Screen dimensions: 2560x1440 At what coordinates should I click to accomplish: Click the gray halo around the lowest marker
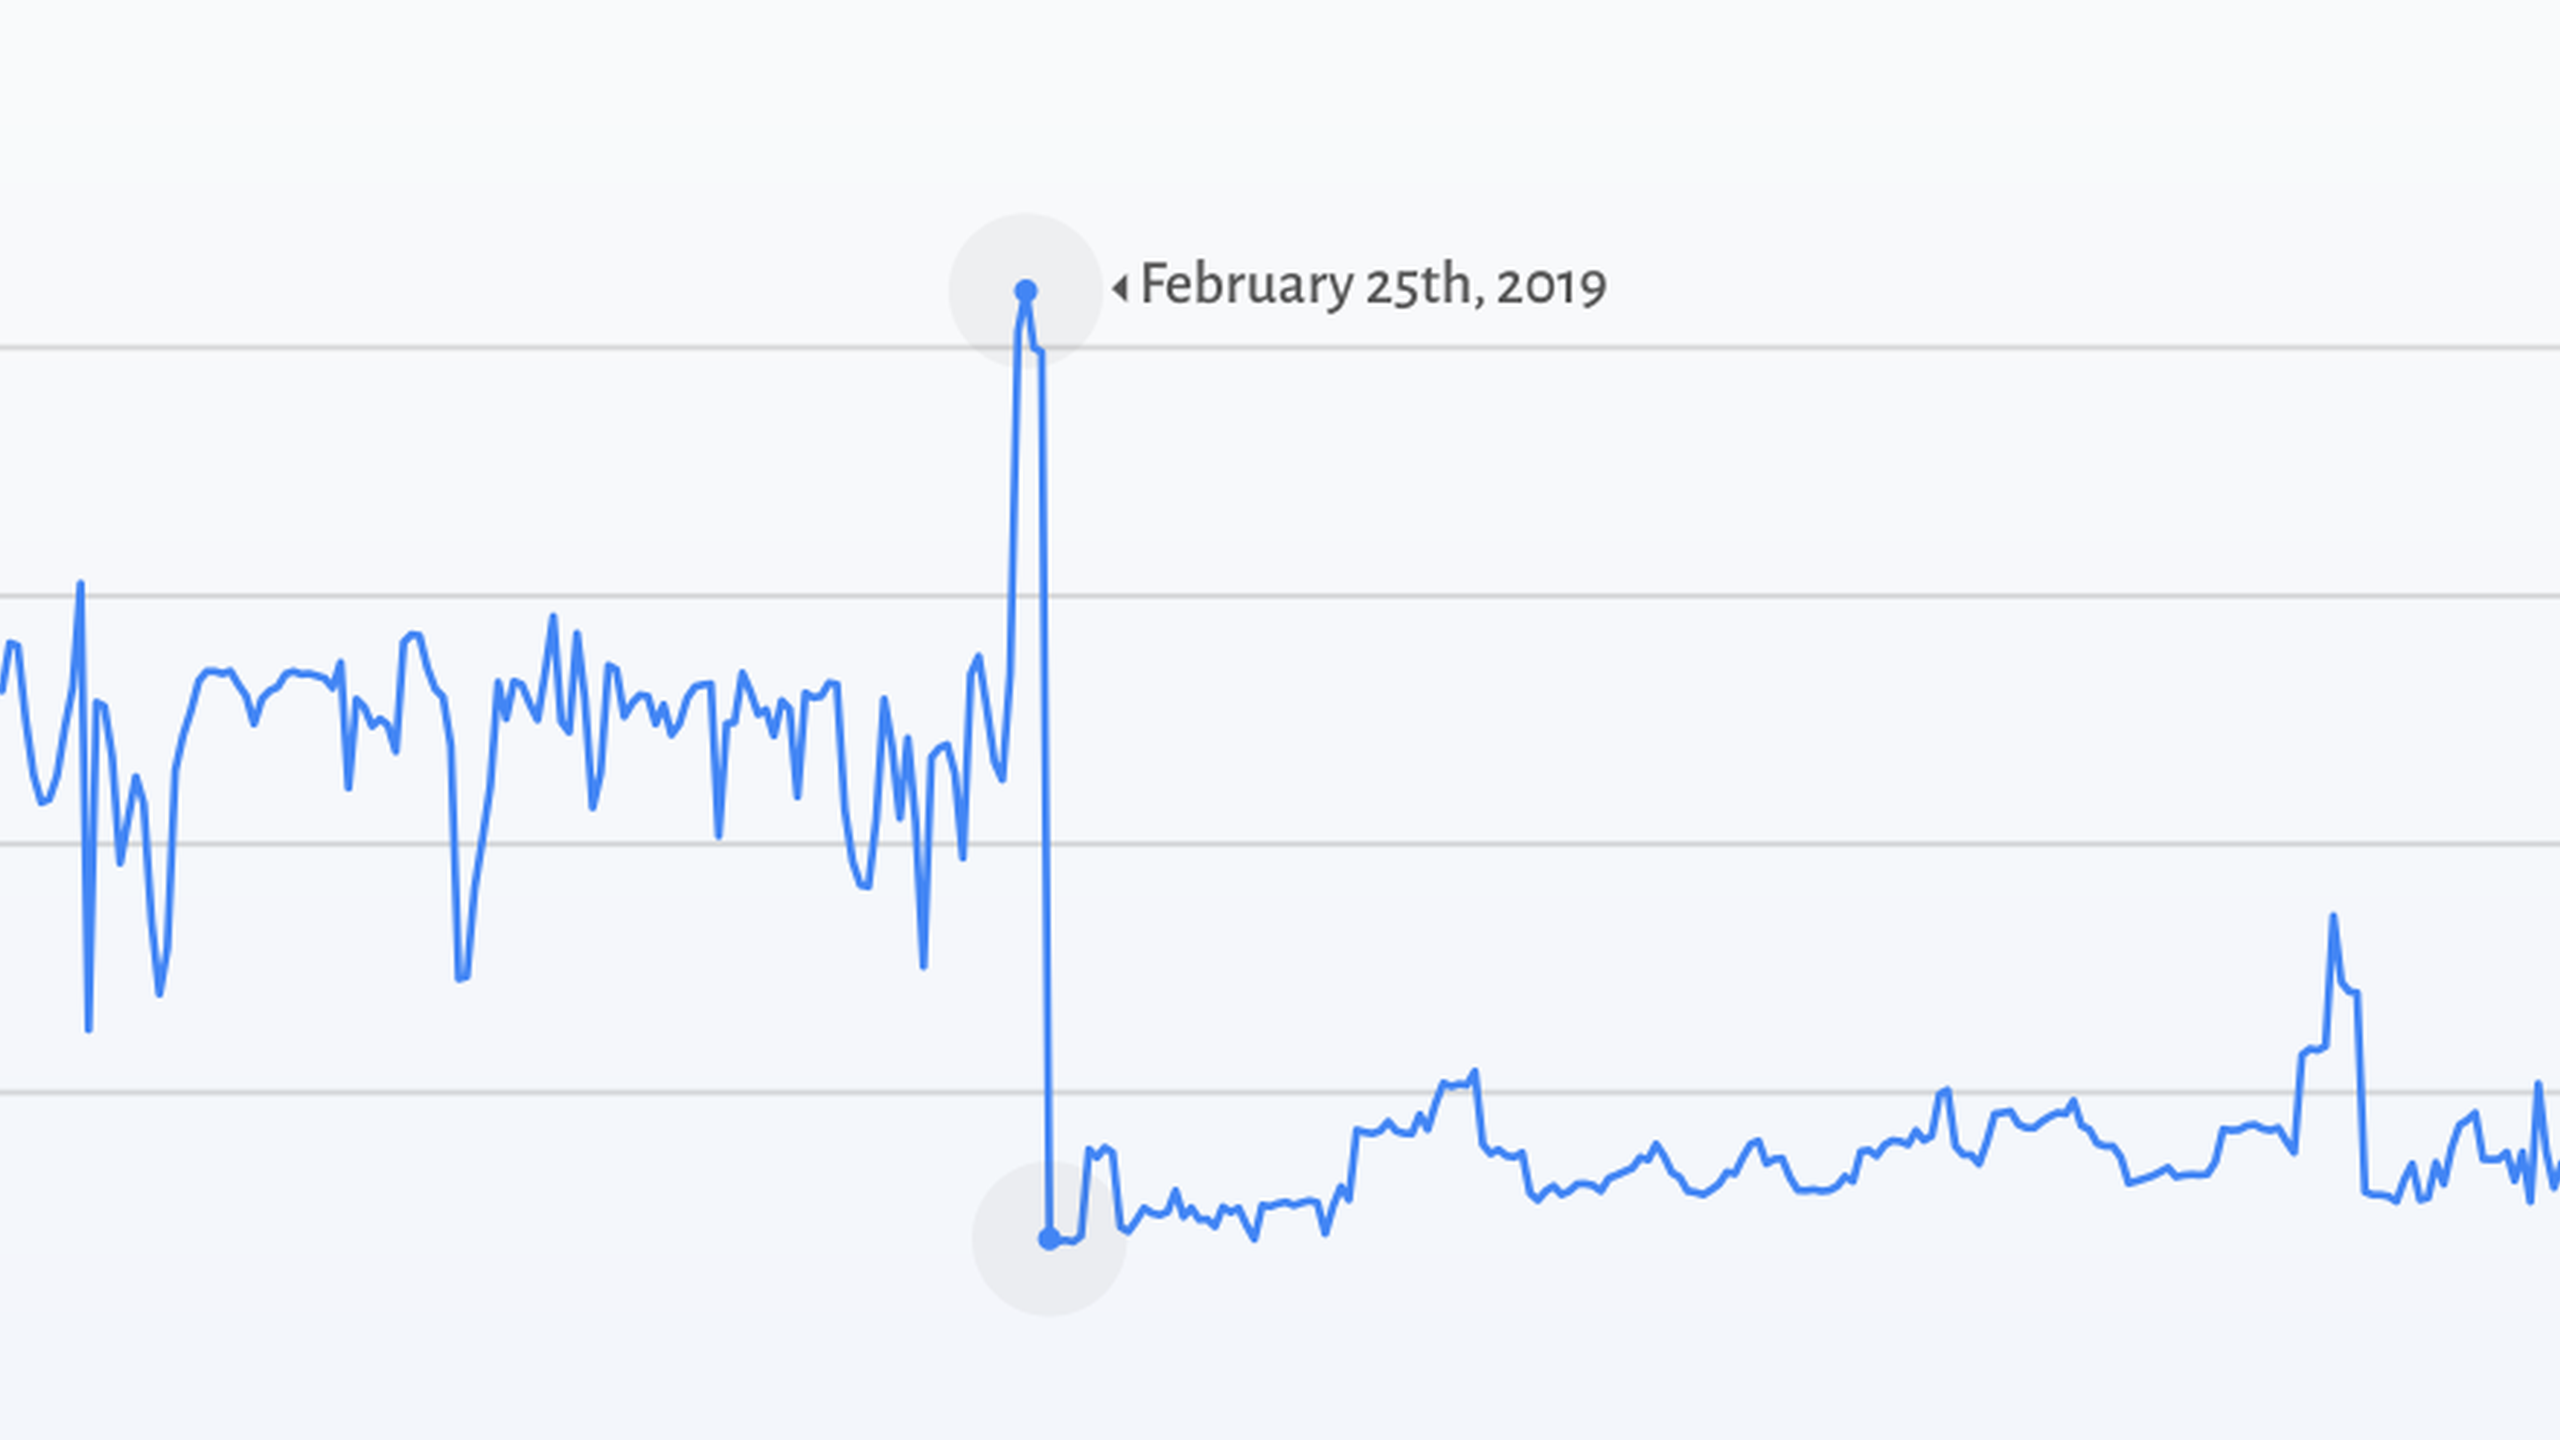coord(1049,1239)
